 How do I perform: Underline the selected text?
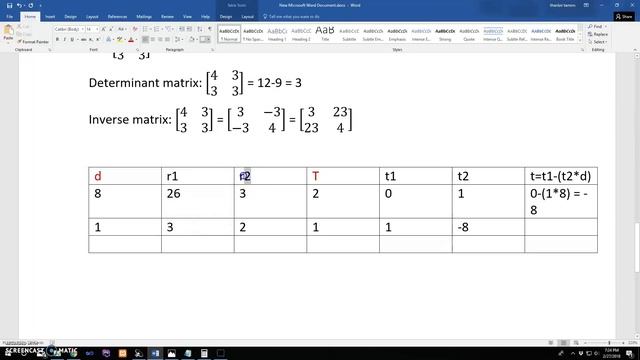point(72,40)
